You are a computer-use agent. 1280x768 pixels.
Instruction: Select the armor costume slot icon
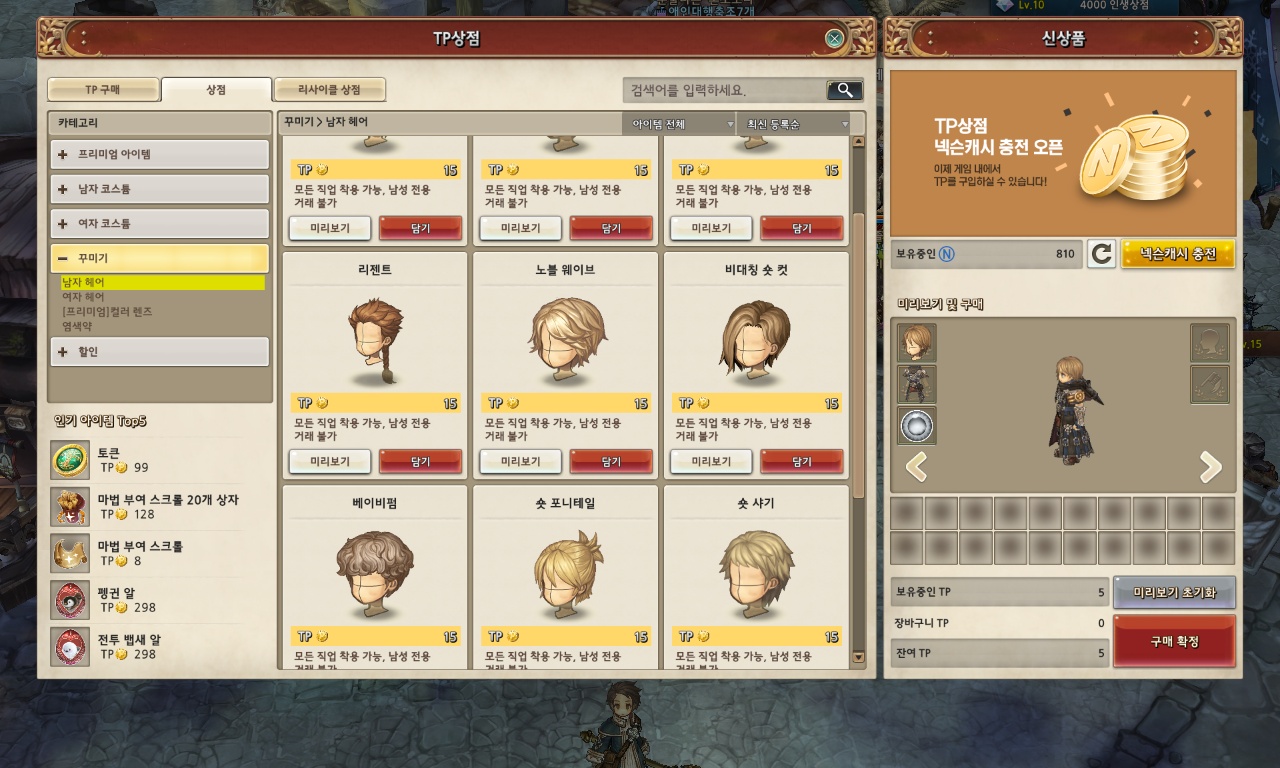click(917, 384)
